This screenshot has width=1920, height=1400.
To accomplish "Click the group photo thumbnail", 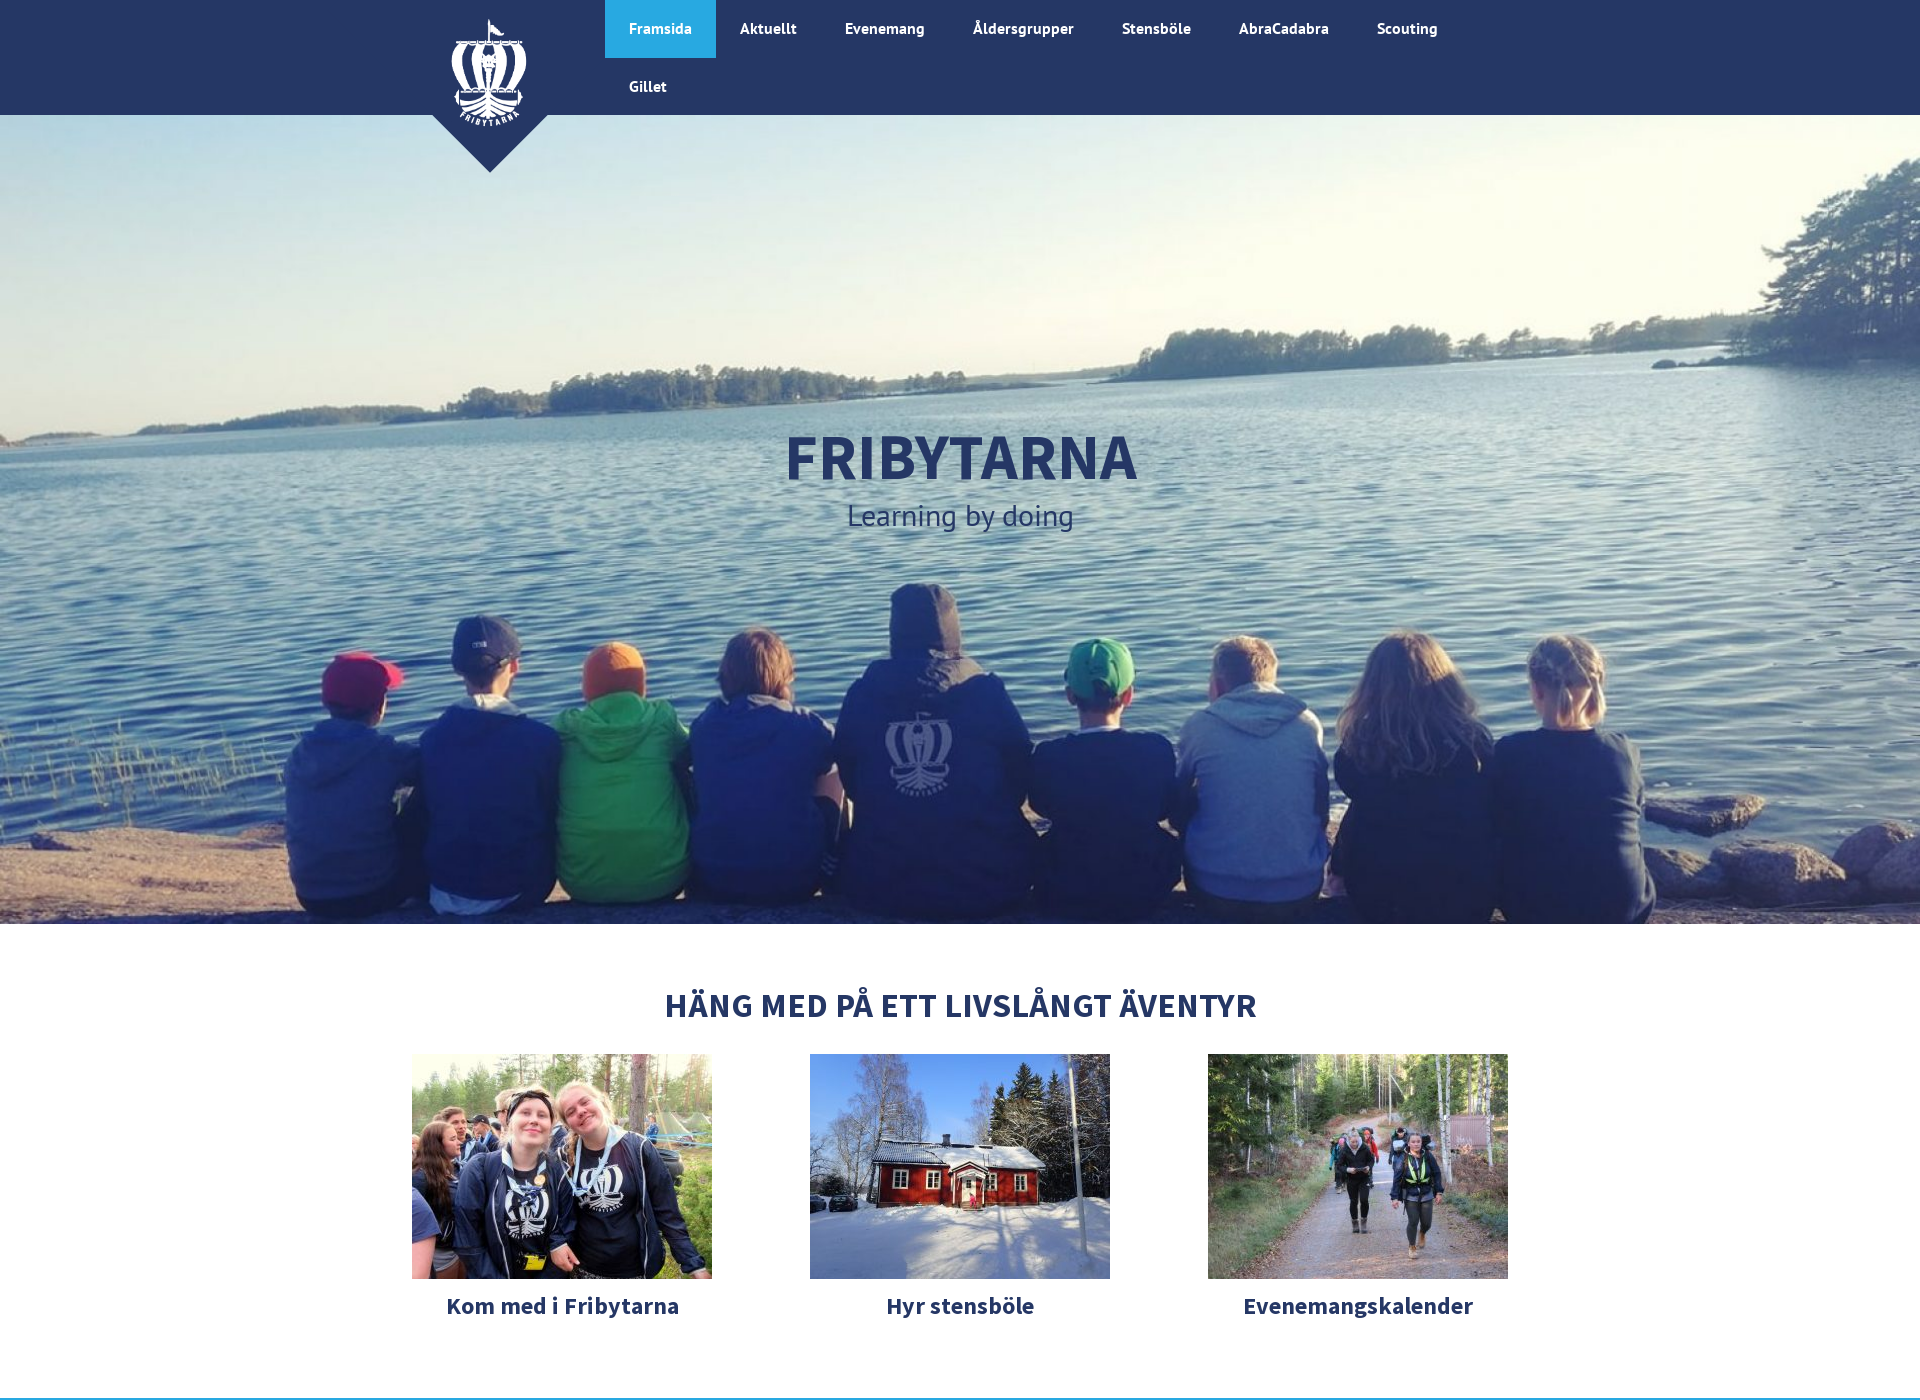I will [563, 1166].
